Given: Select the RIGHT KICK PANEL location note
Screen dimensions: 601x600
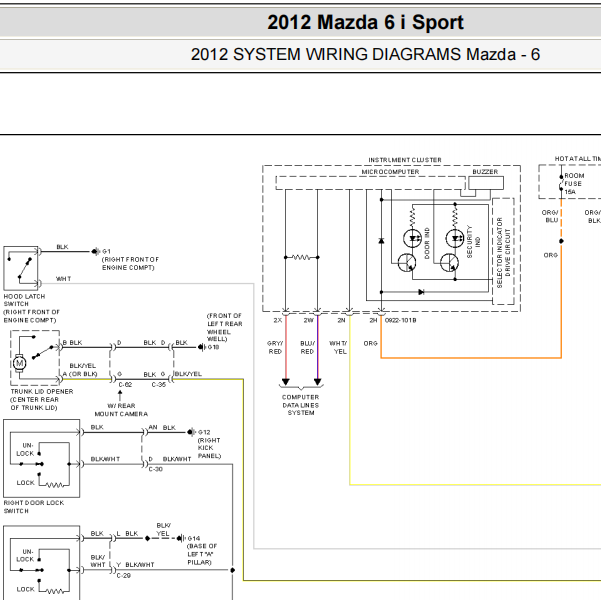Looking at the screenshot, I should 209,448.
